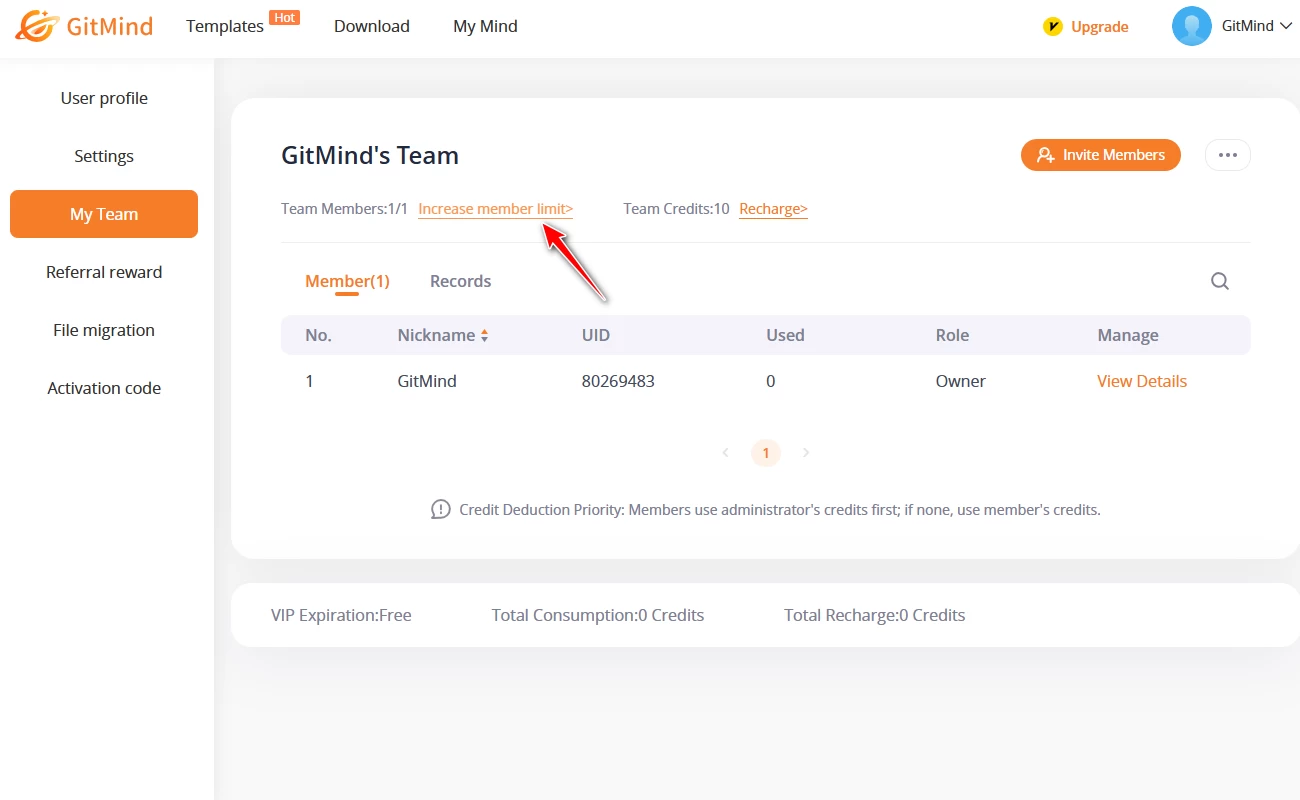The height and width of the screenshot is (800, 1300).
Task: Sort by Nickname arrows icon
Action: pyautogui.click(x=484, y=336)
